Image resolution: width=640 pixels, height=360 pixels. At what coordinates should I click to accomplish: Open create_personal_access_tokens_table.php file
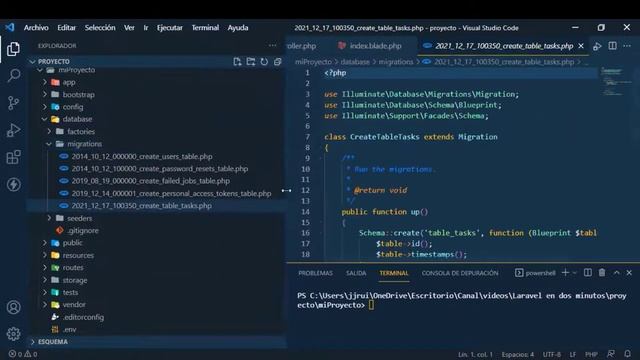click(171, 193)
